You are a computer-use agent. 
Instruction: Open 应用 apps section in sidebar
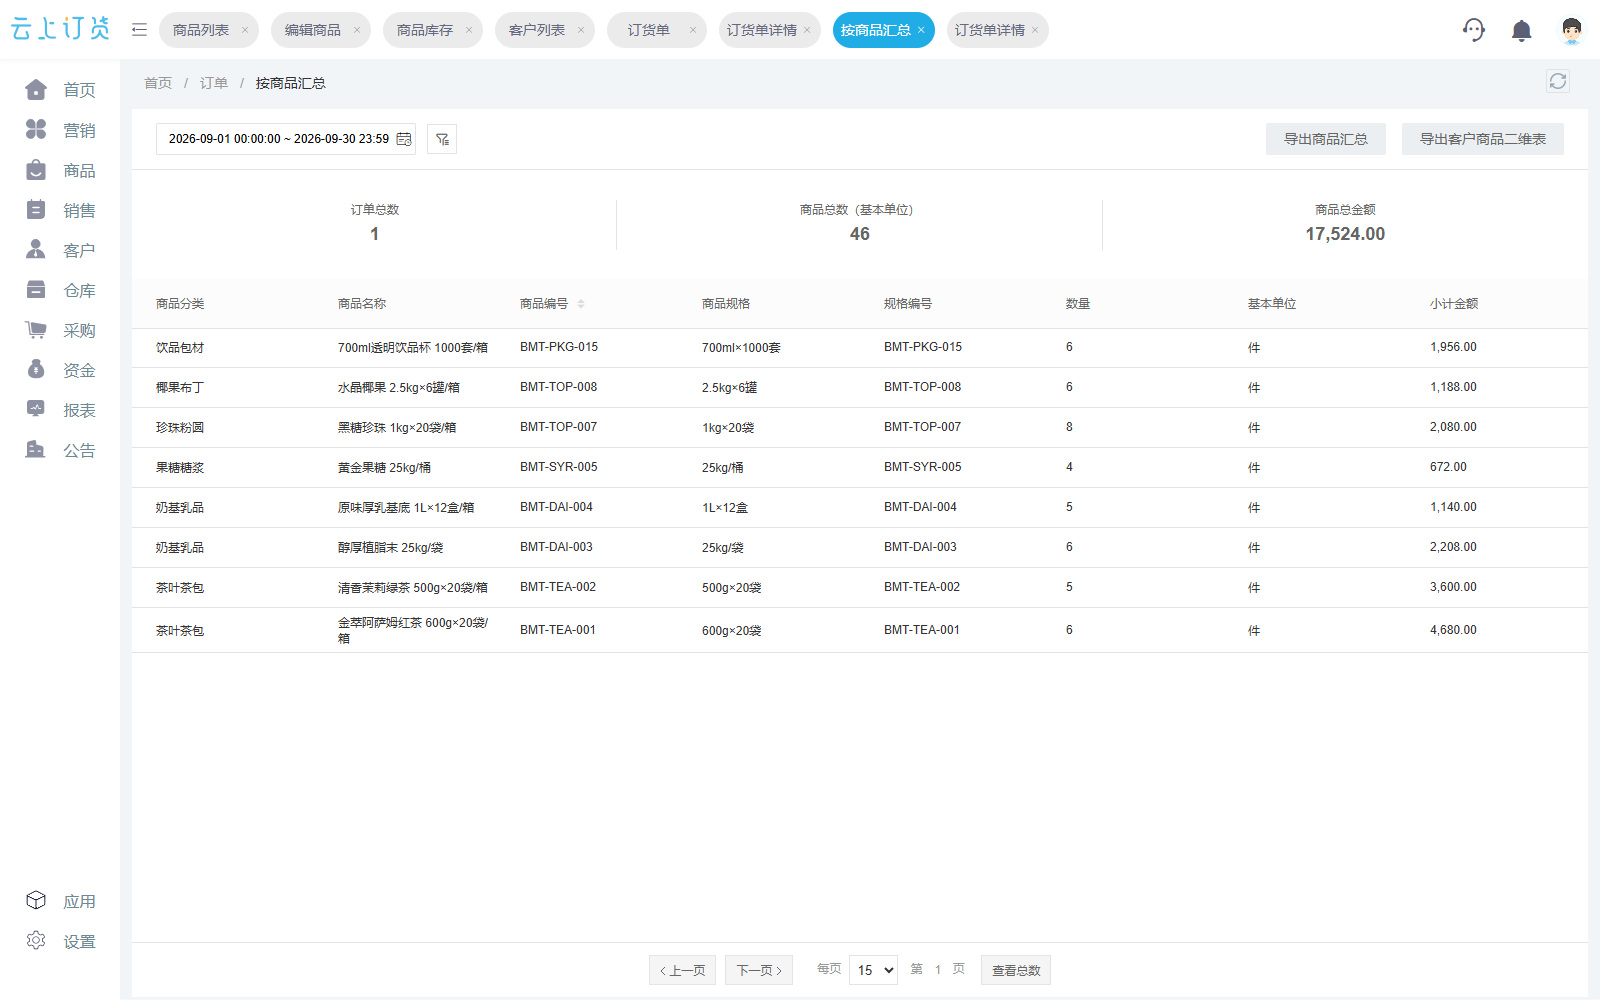tap(60, 901)
